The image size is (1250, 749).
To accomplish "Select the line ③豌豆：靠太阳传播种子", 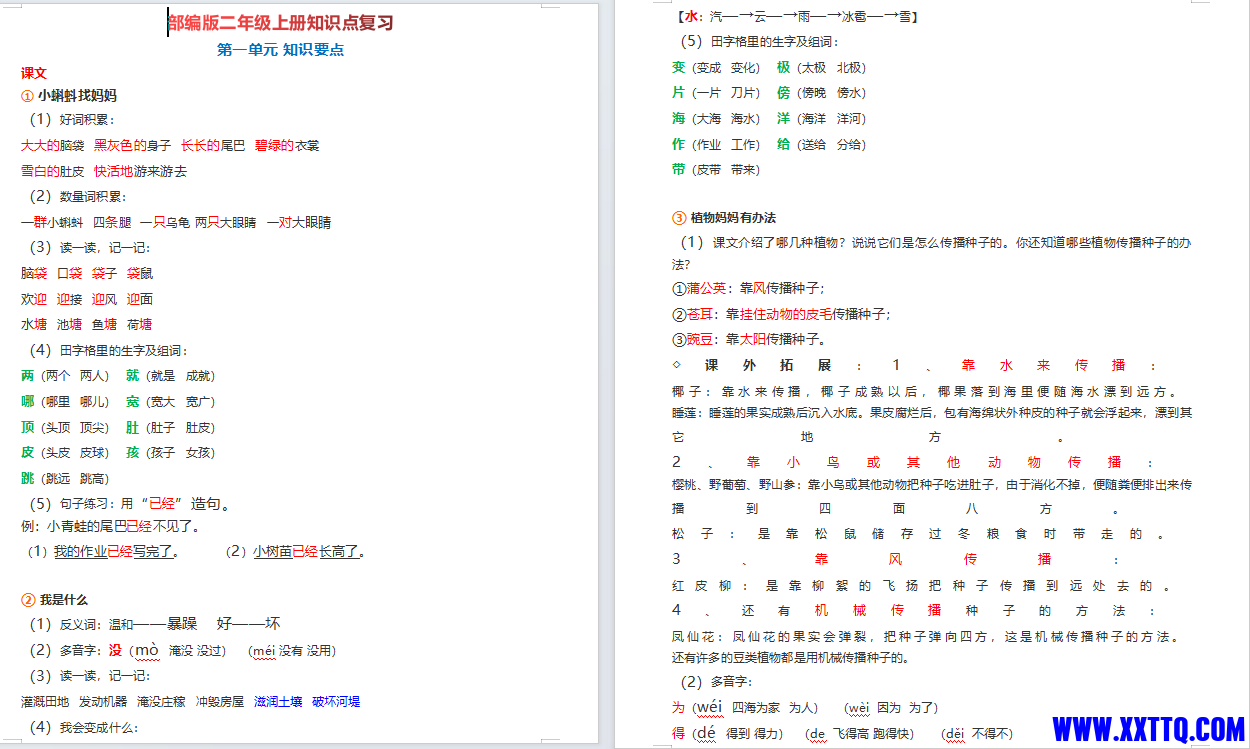I will 748,340.
